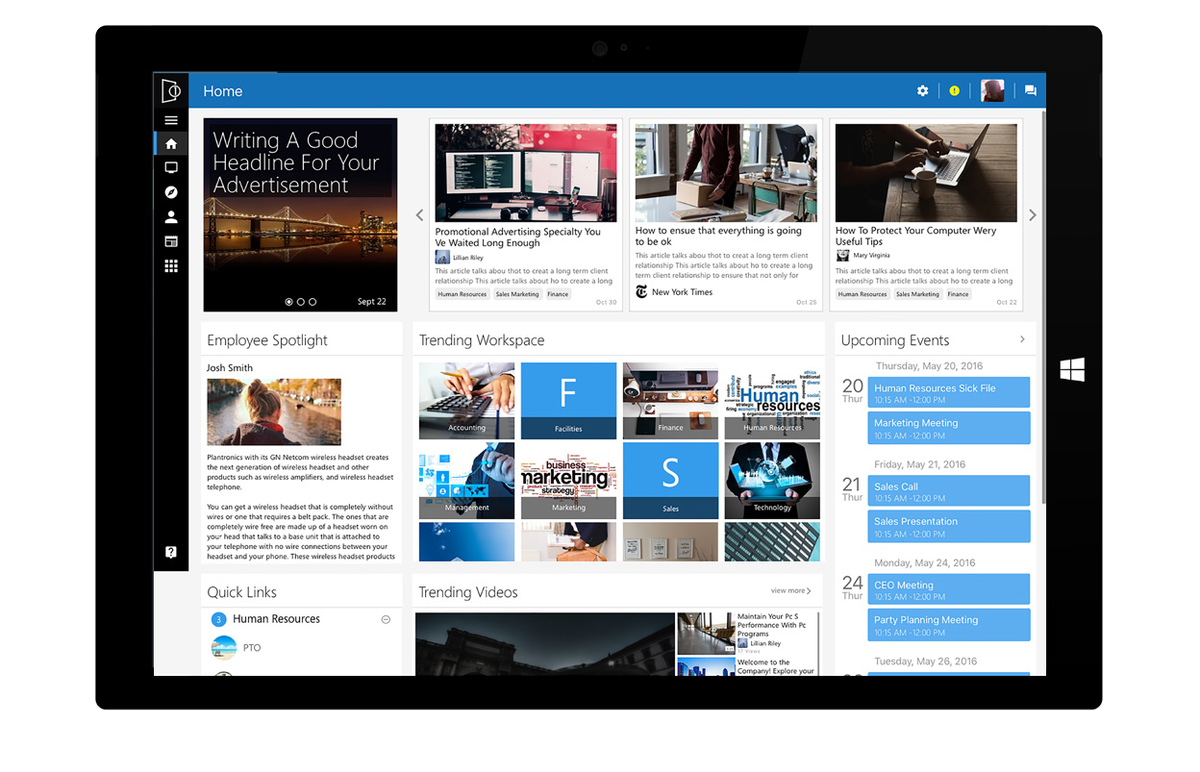The height and width of the screenshot is (772, 1200).
Task: Click Lillian Riley's avatar on the Promotional article
Action: [x=442, y=257]
